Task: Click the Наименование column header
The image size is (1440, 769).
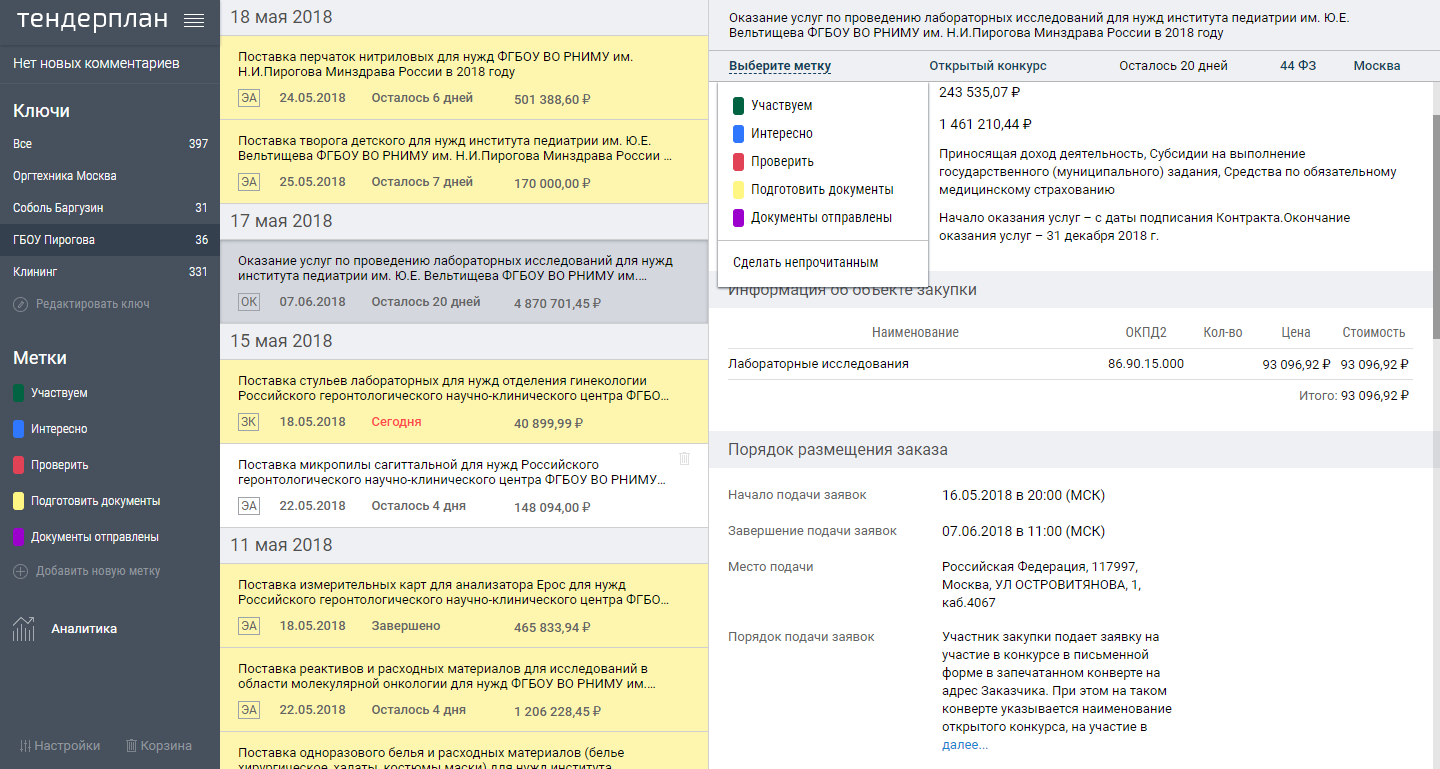Action: pyautogui.click(x=915, y=332)
